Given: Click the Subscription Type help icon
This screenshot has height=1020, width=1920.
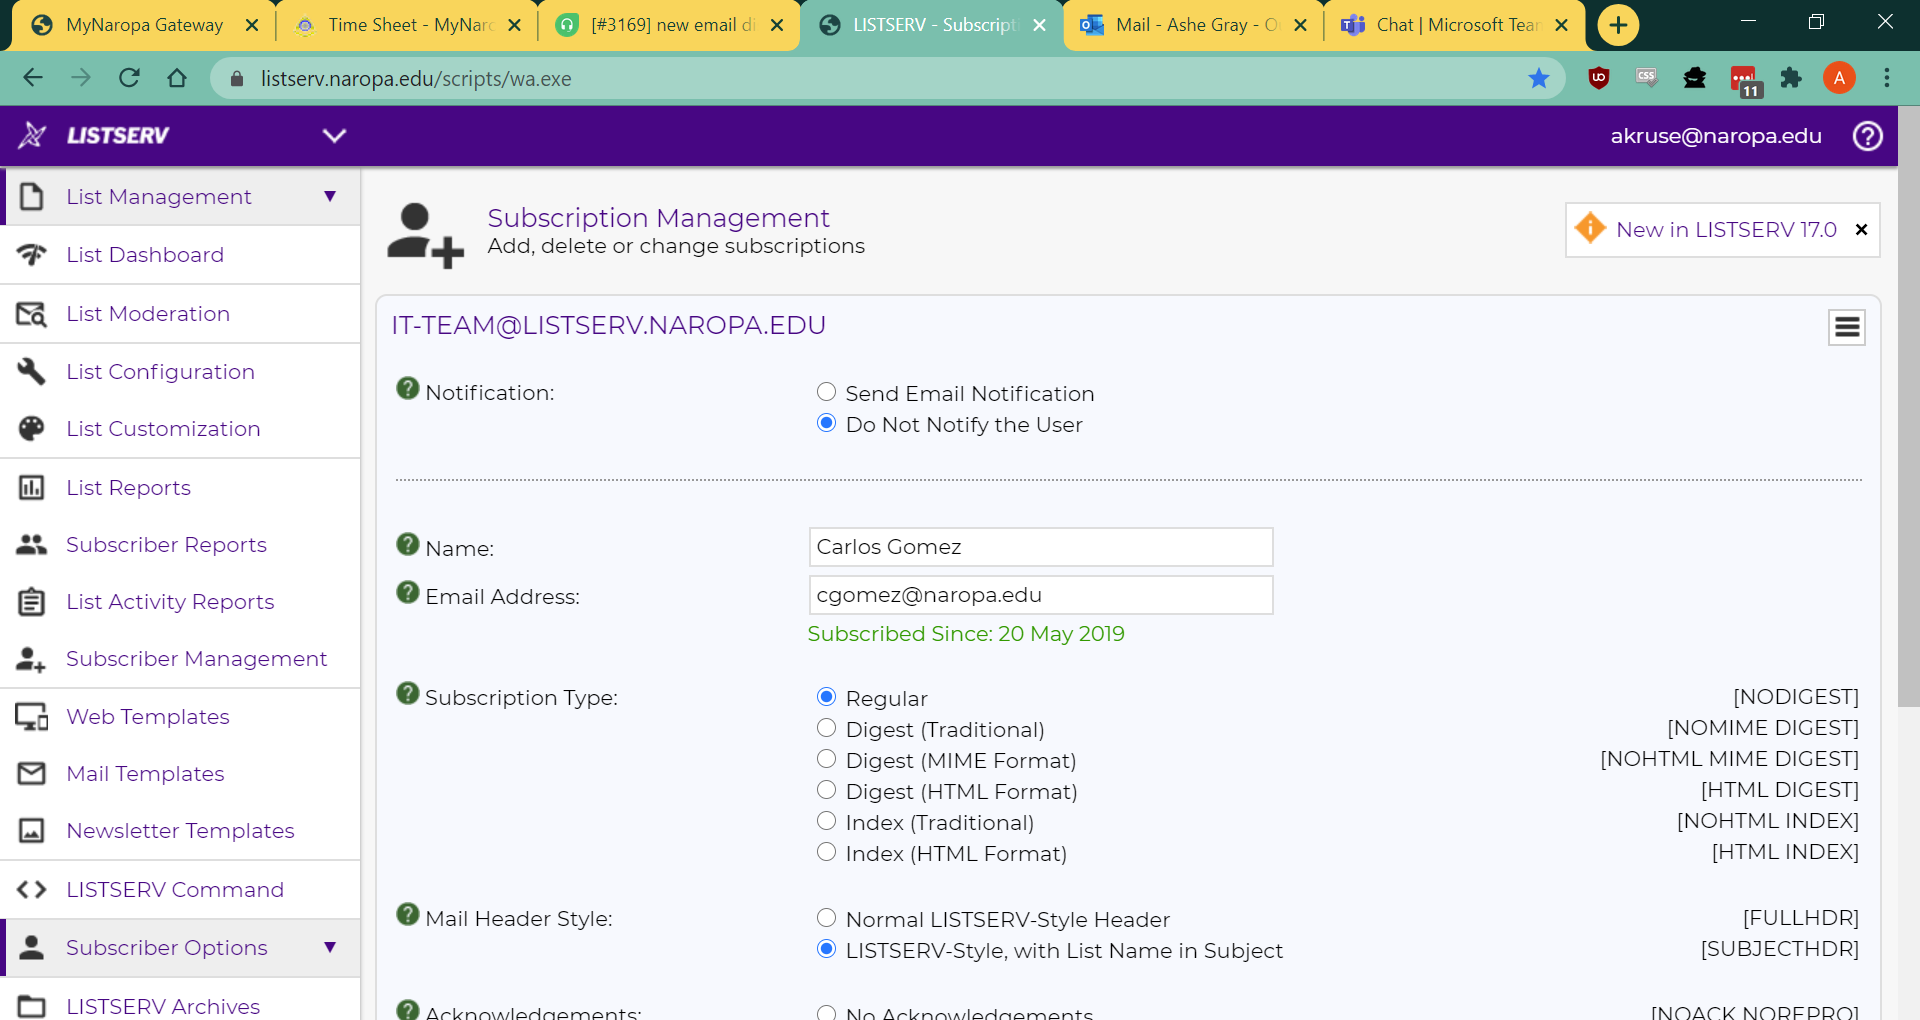Looking at the screenshot, I should point(408,693).
